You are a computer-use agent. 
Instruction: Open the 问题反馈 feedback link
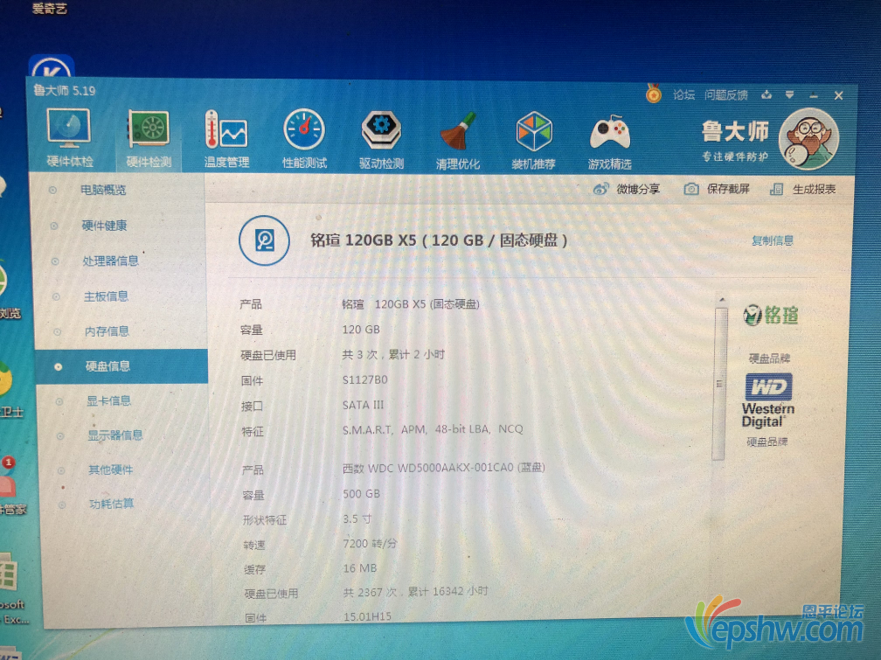(726, 95)
